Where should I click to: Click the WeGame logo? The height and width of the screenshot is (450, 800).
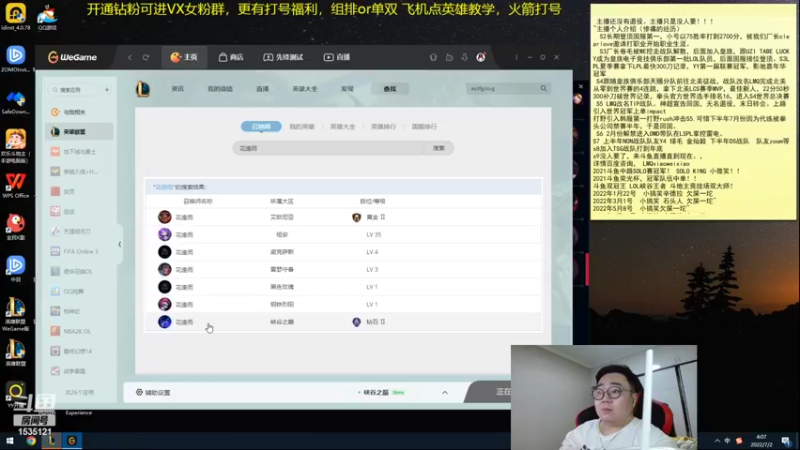(72, 57)
